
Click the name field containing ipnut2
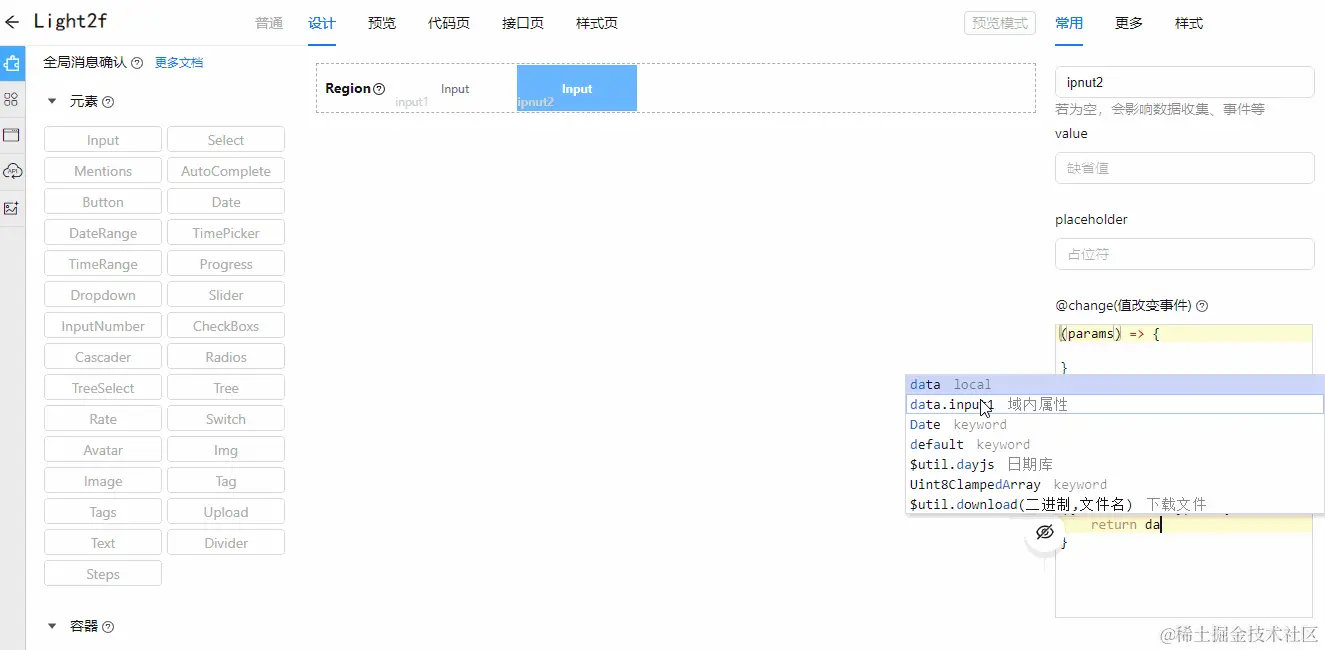(x=1184, y=82)
